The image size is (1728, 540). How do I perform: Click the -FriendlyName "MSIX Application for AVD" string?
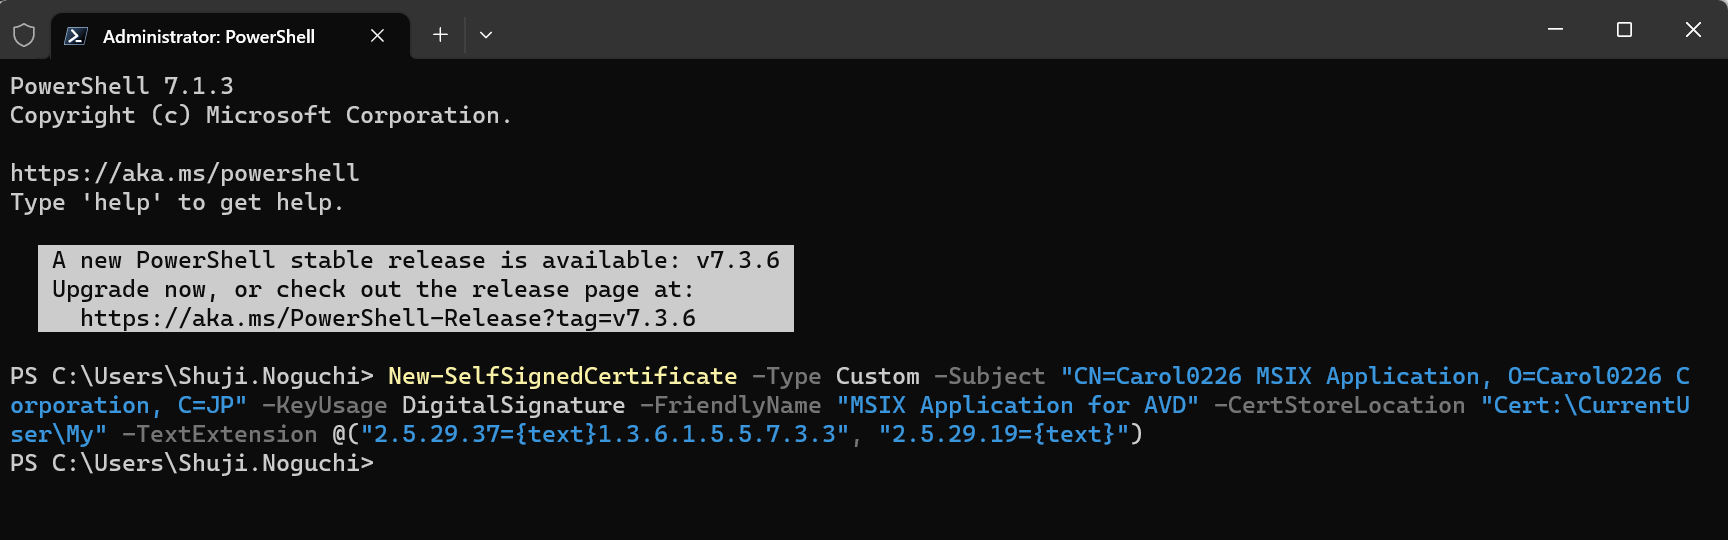coord(1017,405)
